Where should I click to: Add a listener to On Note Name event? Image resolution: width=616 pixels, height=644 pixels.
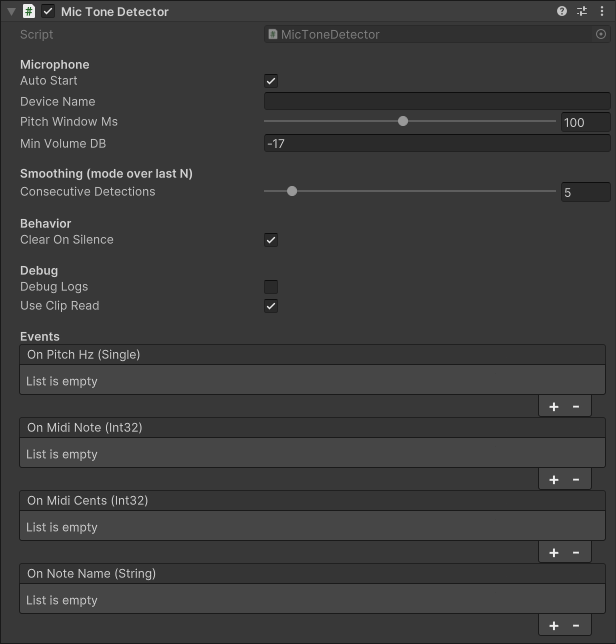pyautogui.click(x=554, y=626)
